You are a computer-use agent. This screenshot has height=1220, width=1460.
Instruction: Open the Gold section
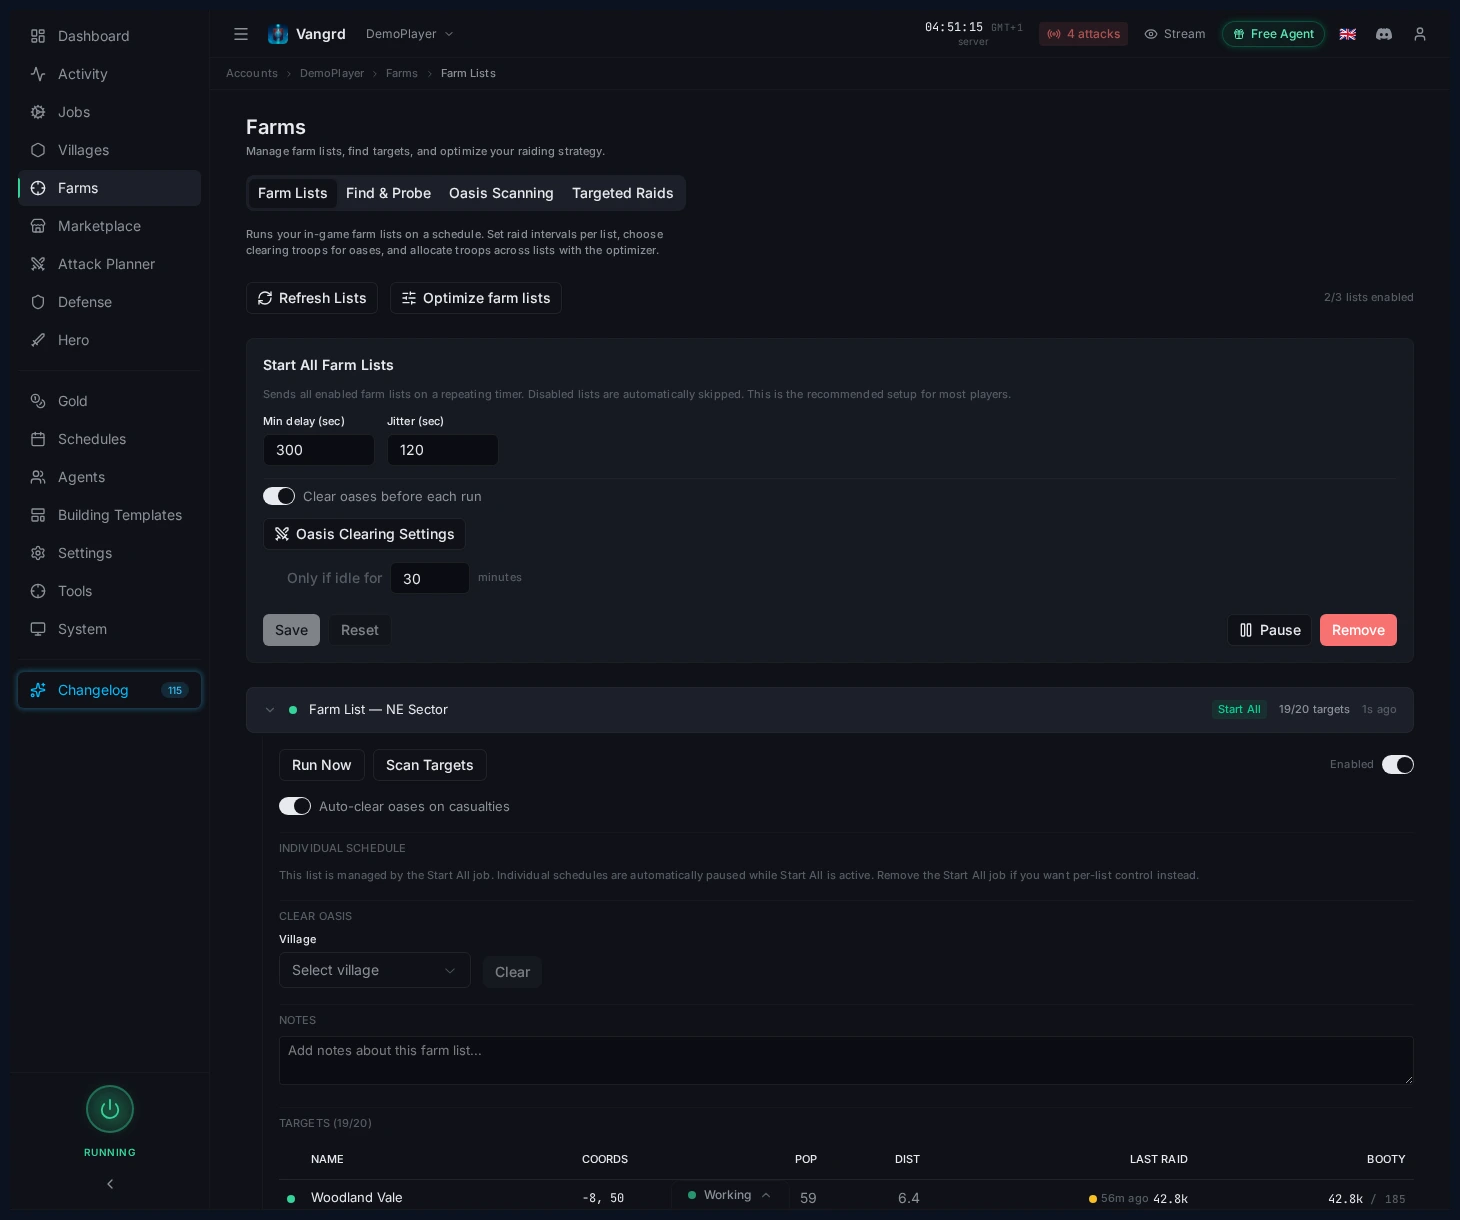point(72,401)
